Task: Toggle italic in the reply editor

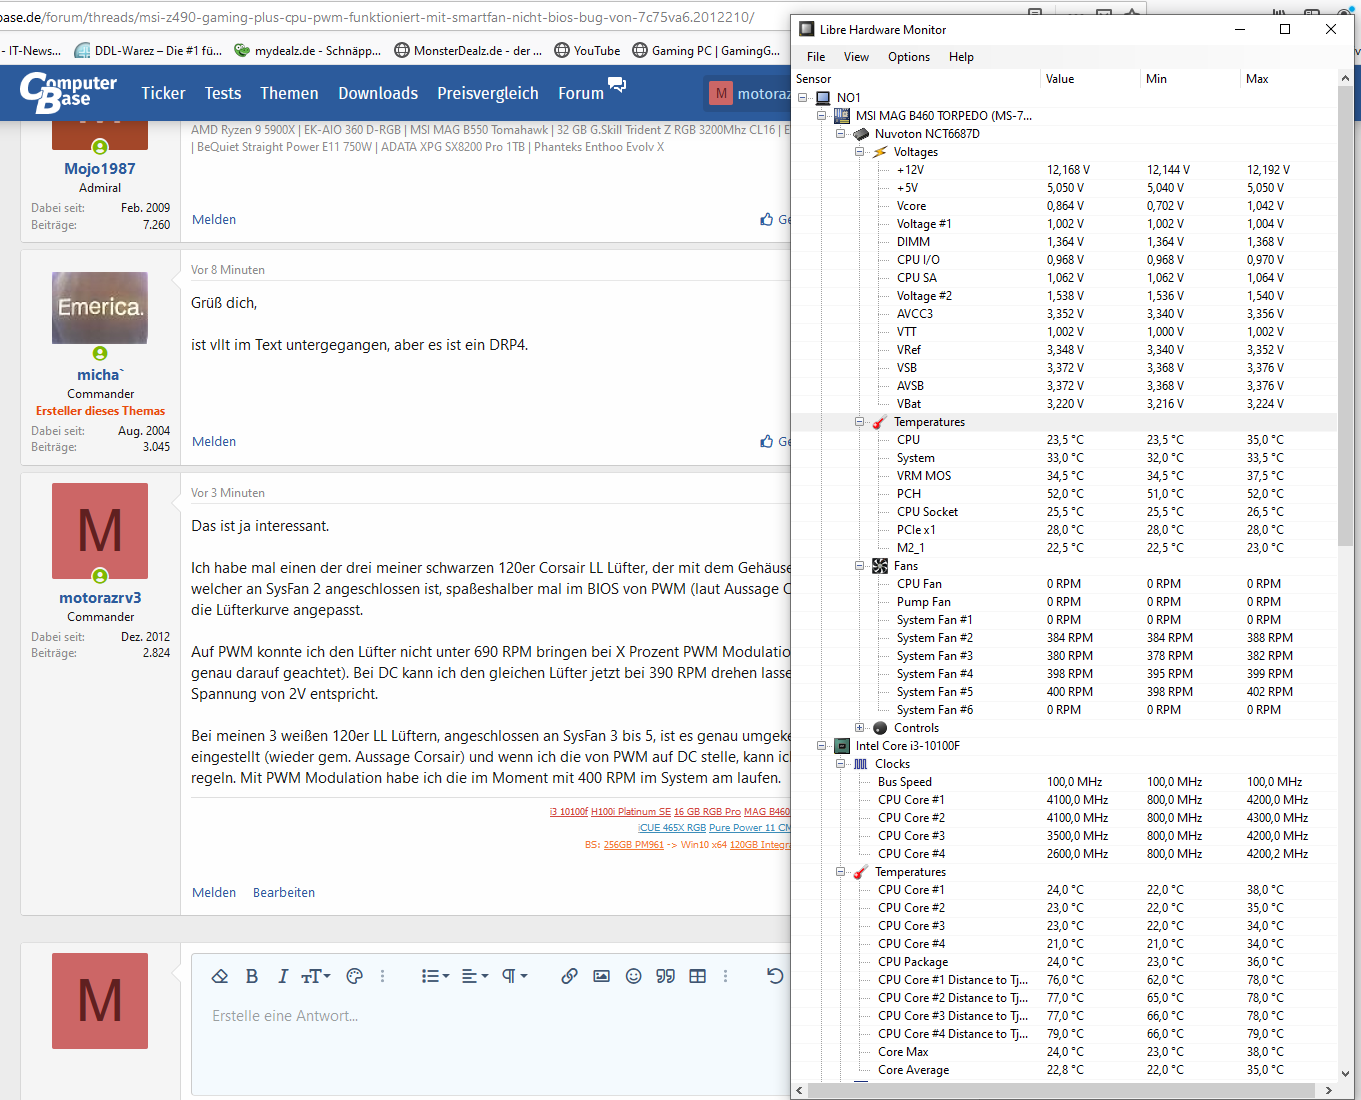Action: (282, 976)
